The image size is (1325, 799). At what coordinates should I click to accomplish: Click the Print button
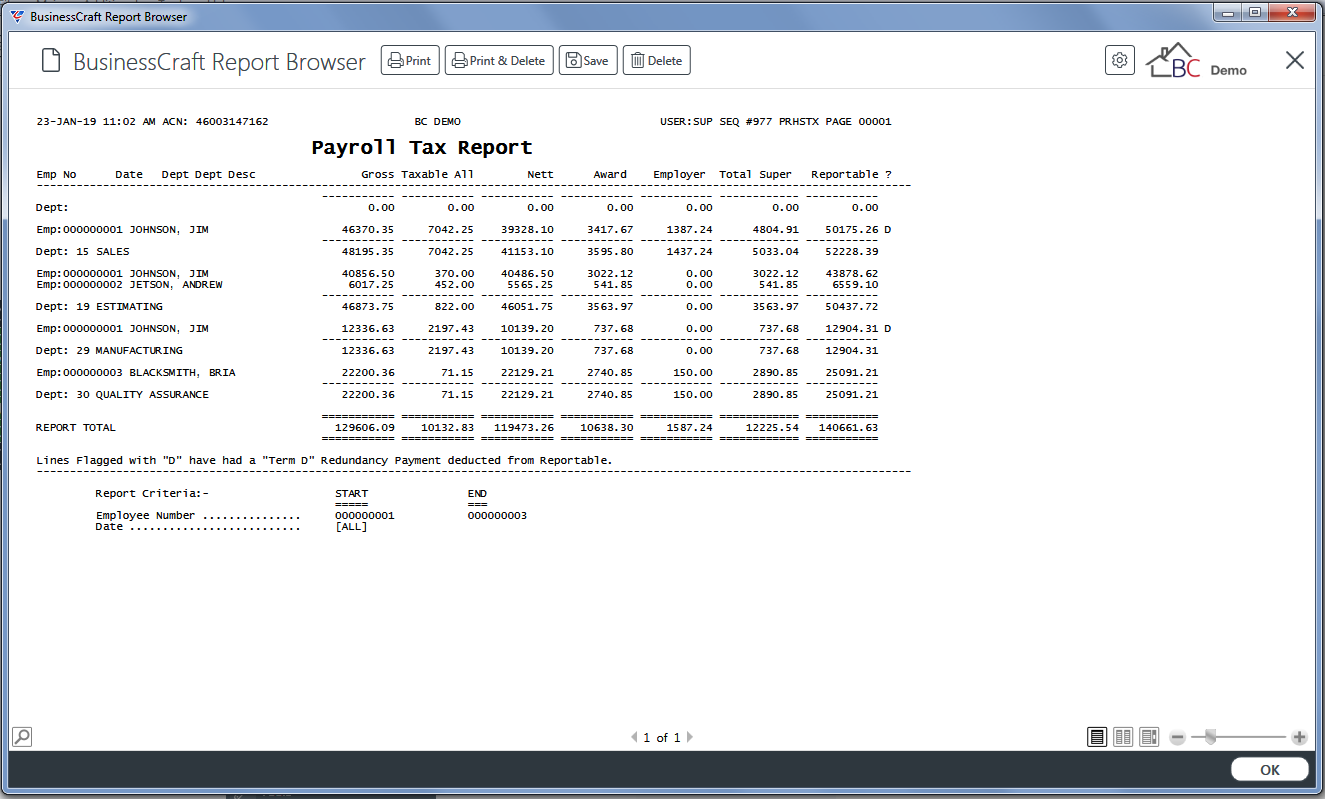coord(410,60)
